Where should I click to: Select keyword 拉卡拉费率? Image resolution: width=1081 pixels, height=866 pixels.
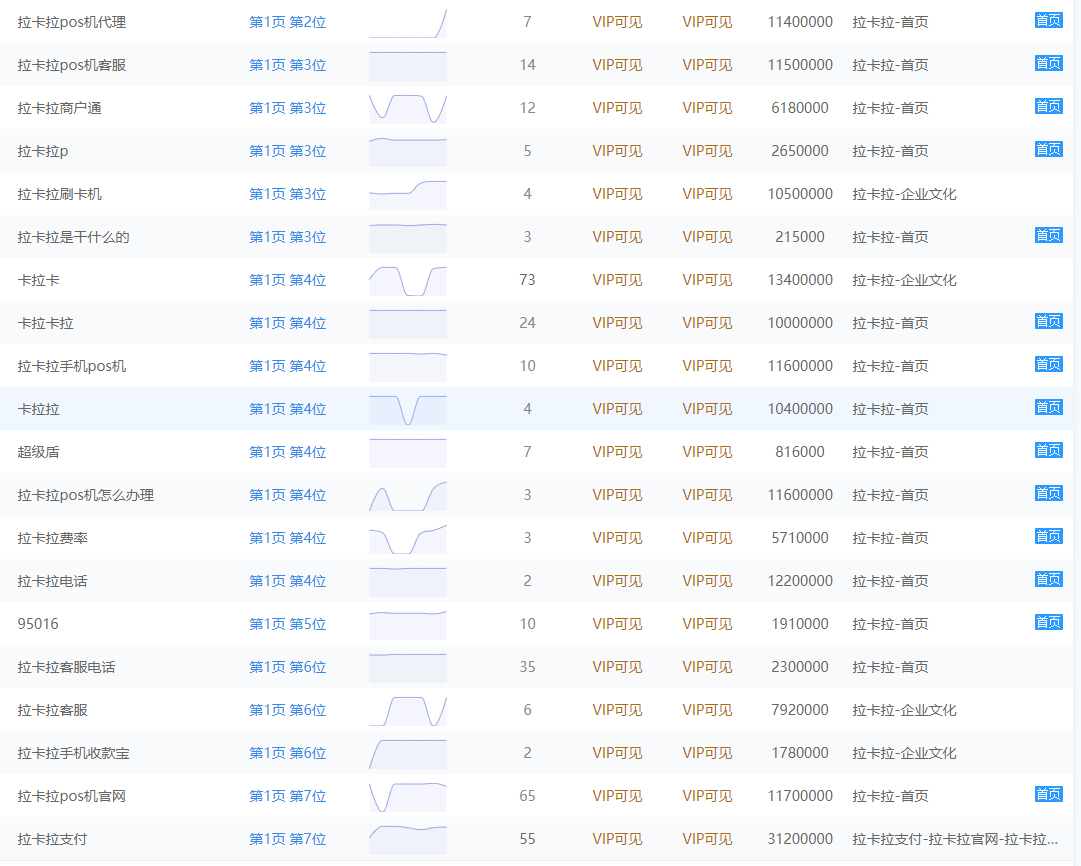pos(52,538)
